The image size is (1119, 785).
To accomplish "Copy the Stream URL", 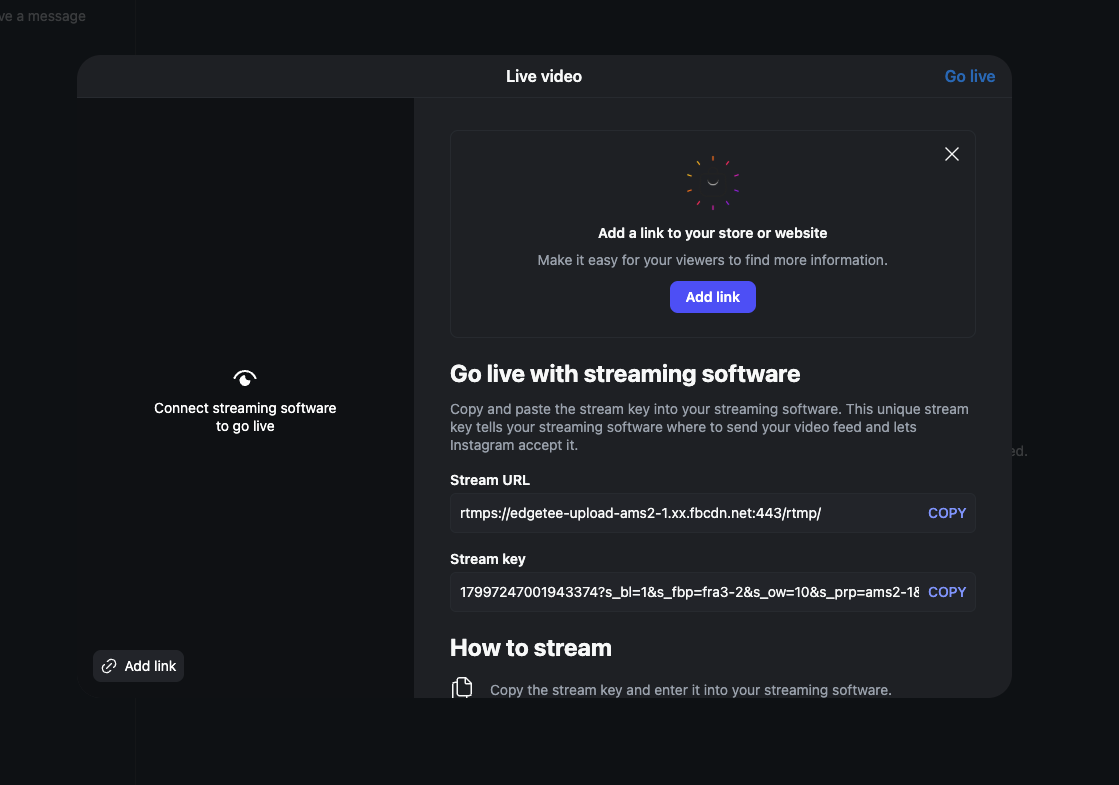I will (946, 513).
